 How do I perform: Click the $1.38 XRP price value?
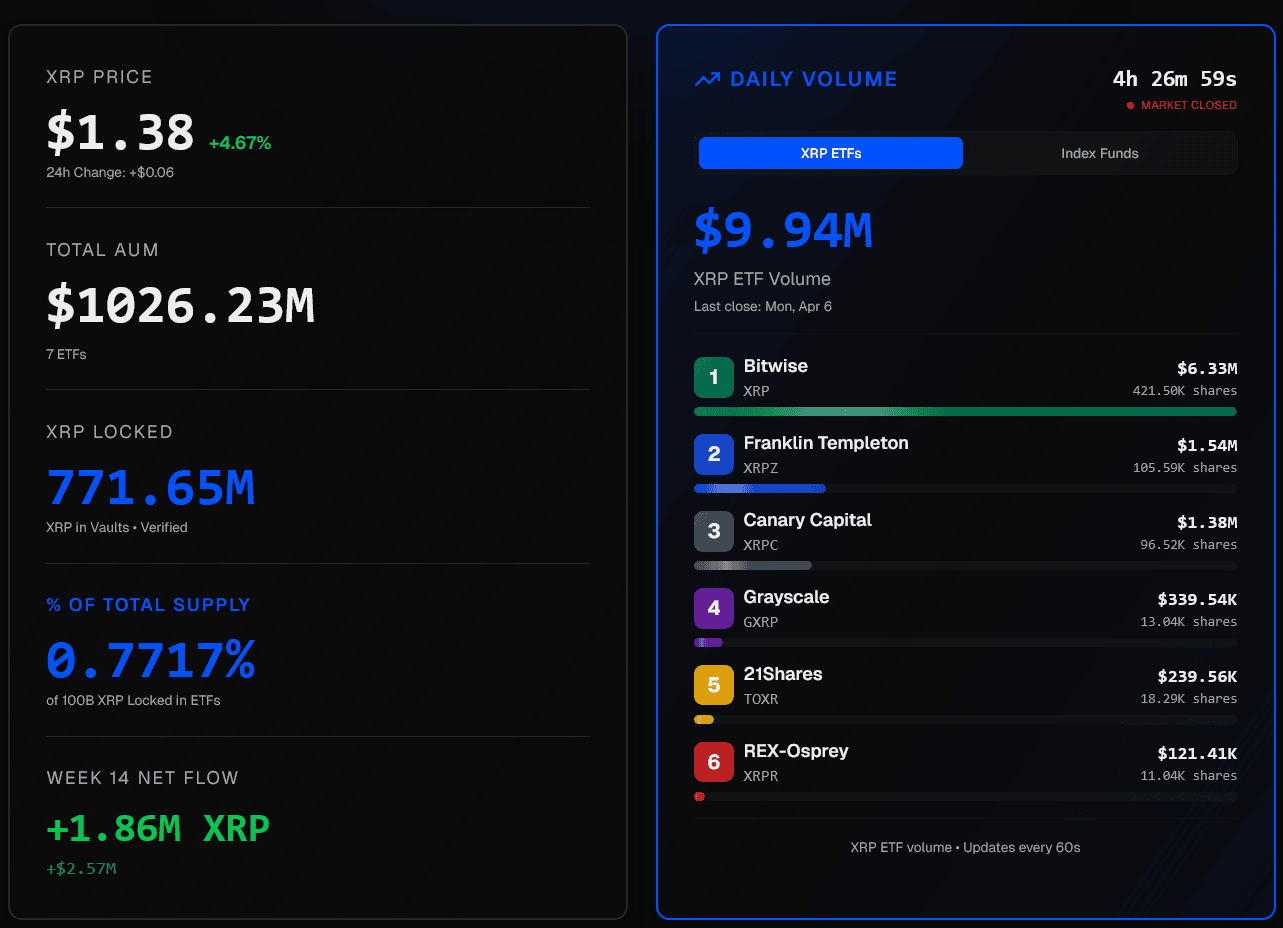click(120, 133)
